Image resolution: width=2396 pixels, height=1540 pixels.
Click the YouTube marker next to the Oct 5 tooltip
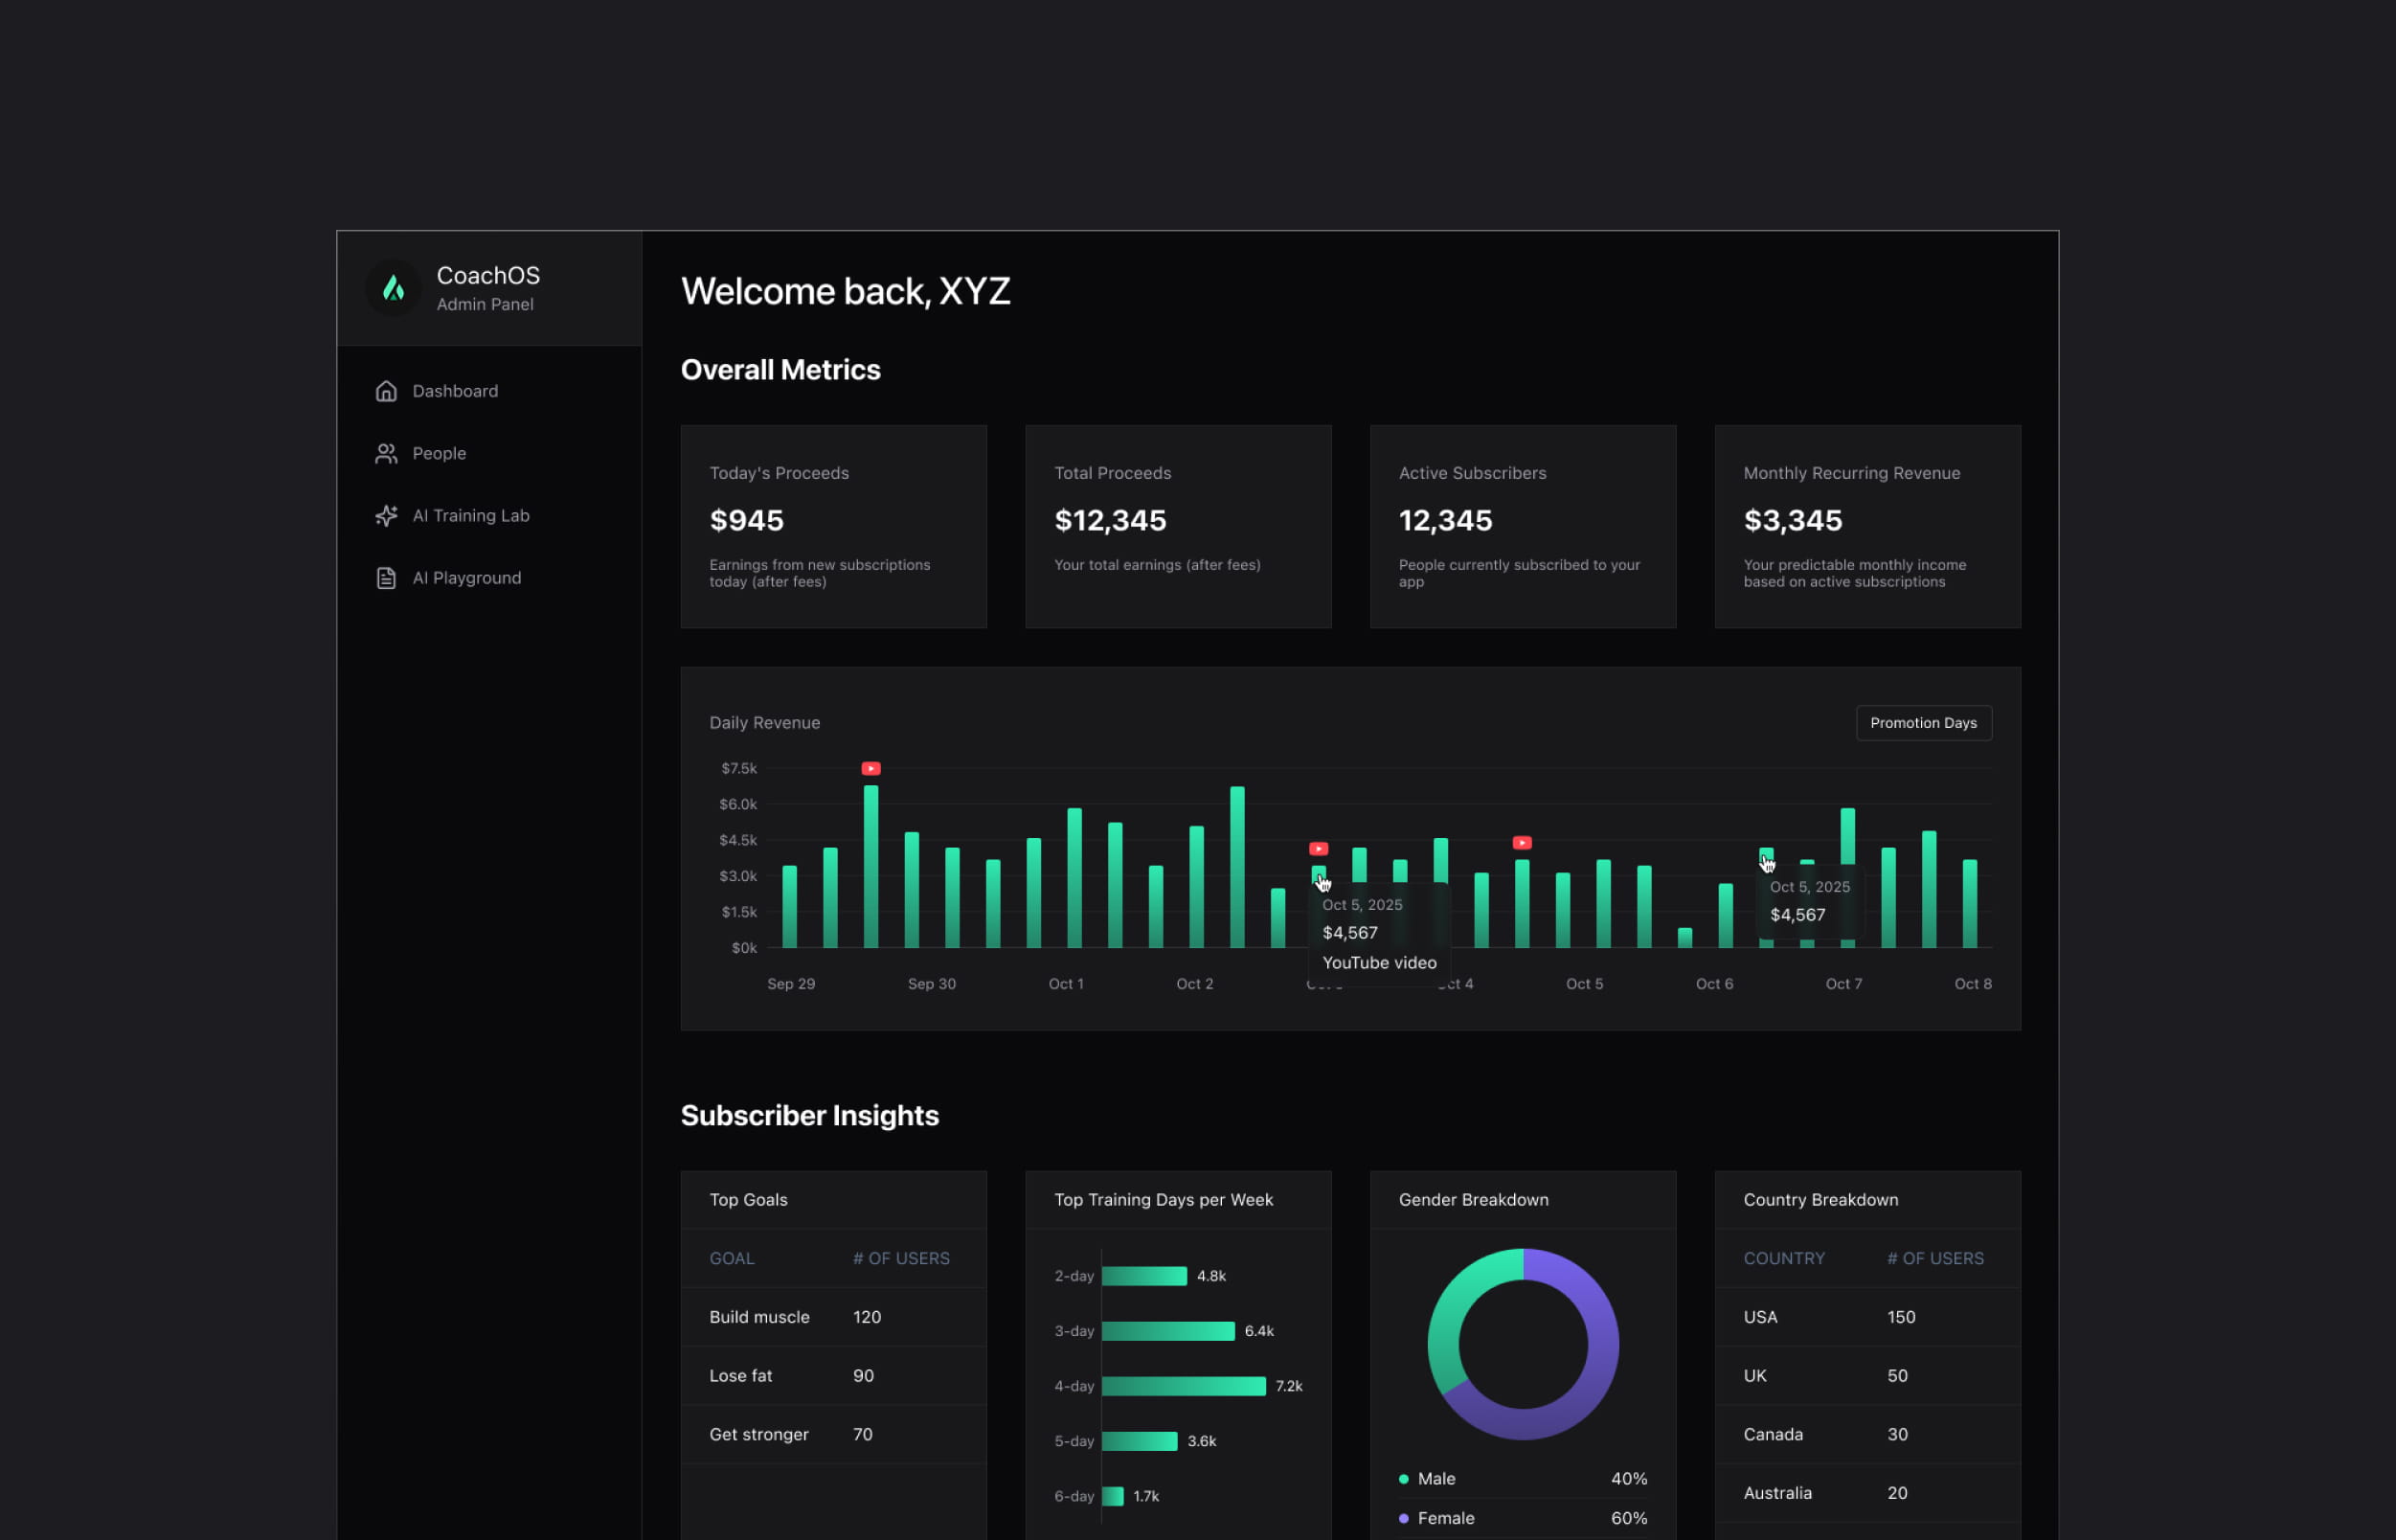(x=1318, y=848)
